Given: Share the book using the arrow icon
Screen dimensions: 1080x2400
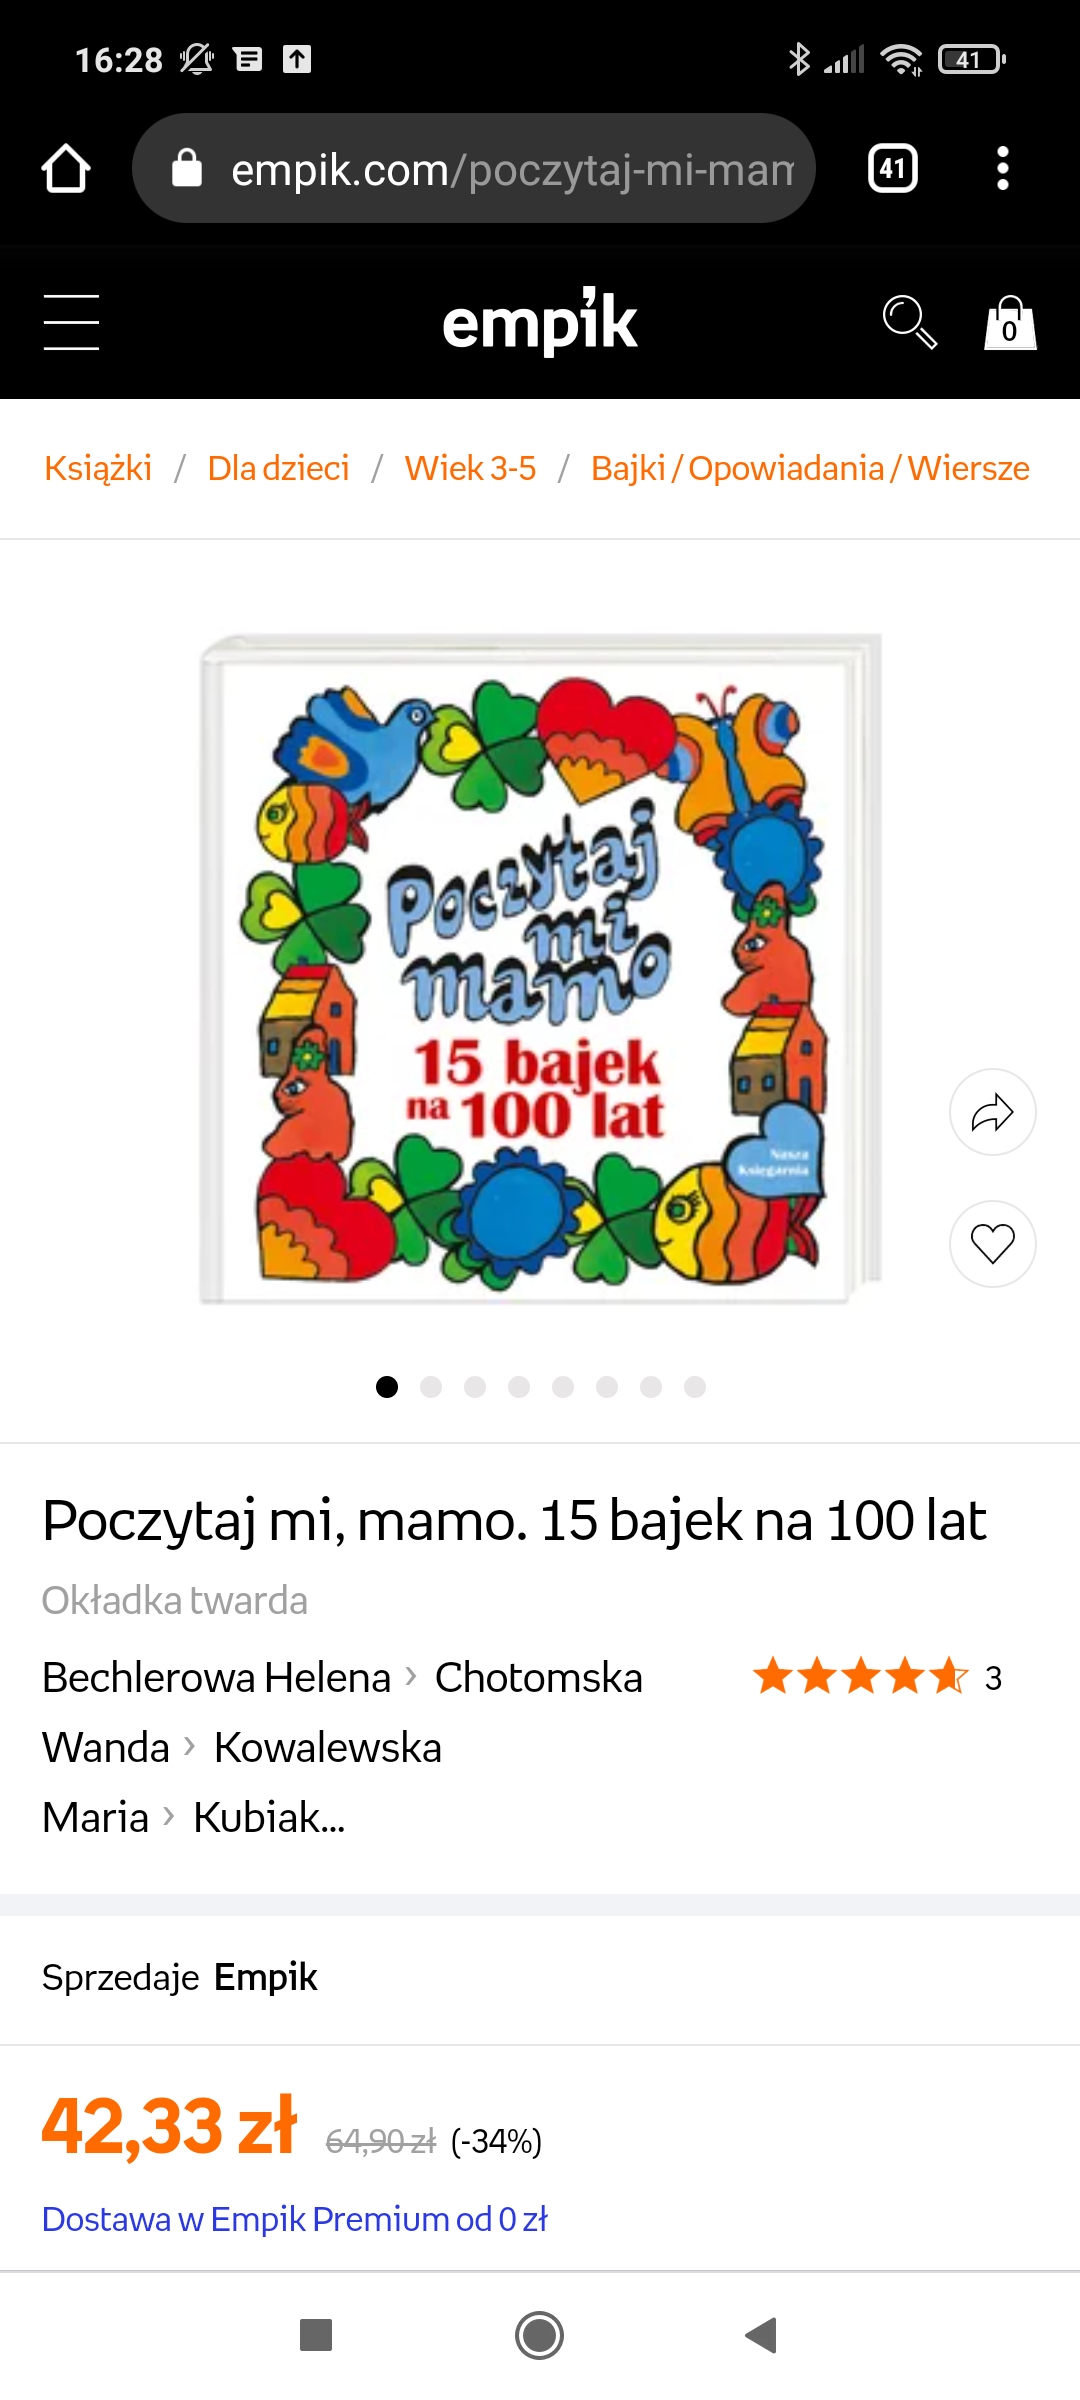Looking at the screenshot, I should coord(992,1112).
